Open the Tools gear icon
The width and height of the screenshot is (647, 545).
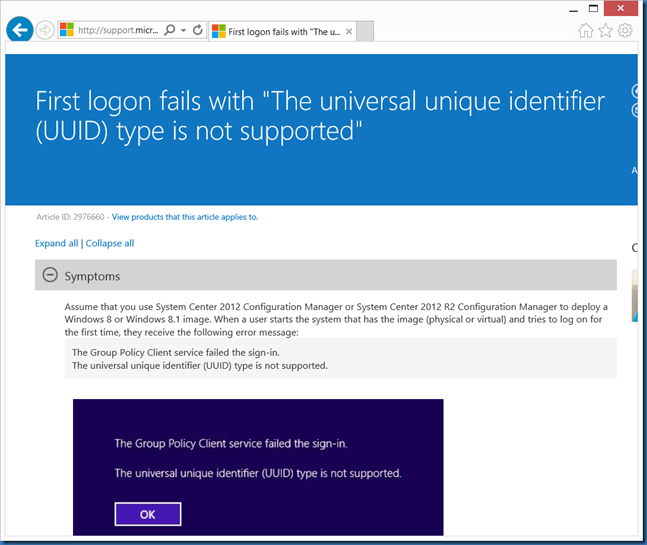click(x=625, y=30)
